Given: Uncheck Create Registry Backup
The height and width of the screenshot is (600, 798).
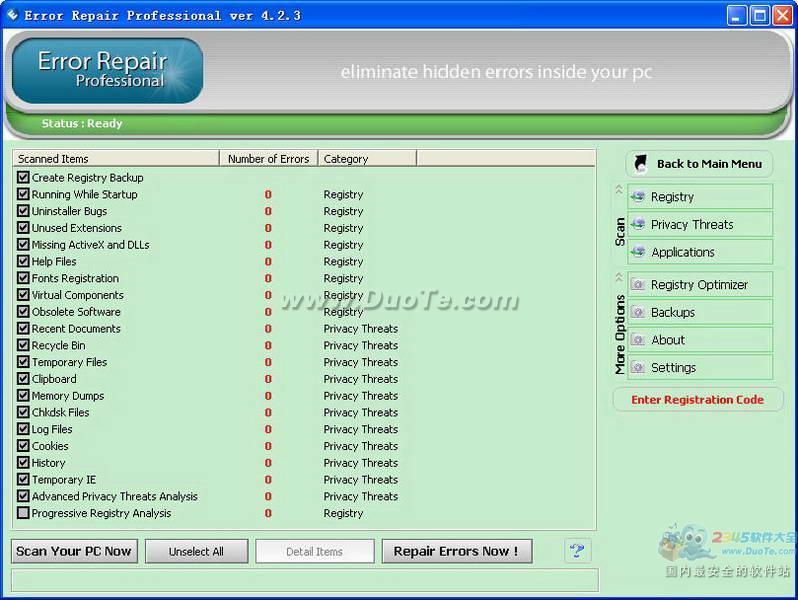Looking at the screenshot, I should coord(23,177).
